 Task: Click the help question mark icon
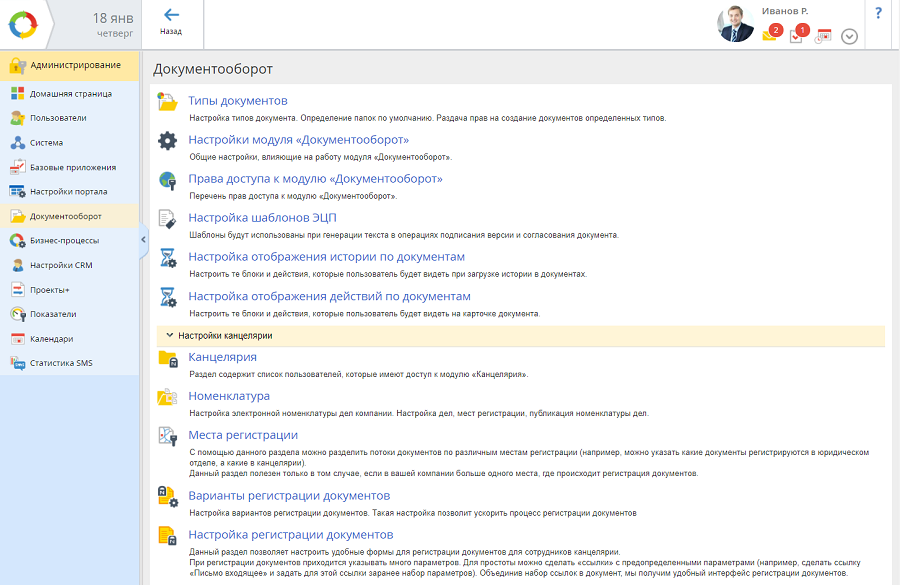(x=878, y=13)
